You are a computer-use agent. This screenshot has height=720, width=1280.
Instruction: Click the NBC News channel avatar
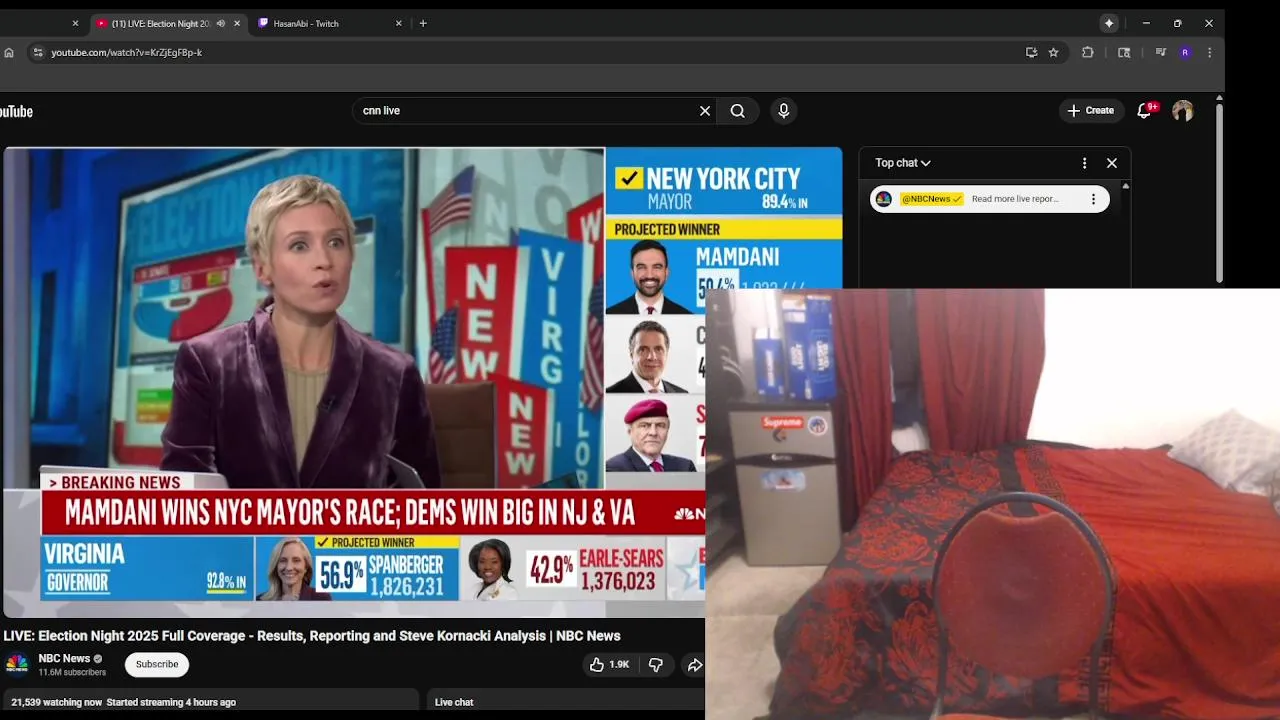[x=17, y=664]
